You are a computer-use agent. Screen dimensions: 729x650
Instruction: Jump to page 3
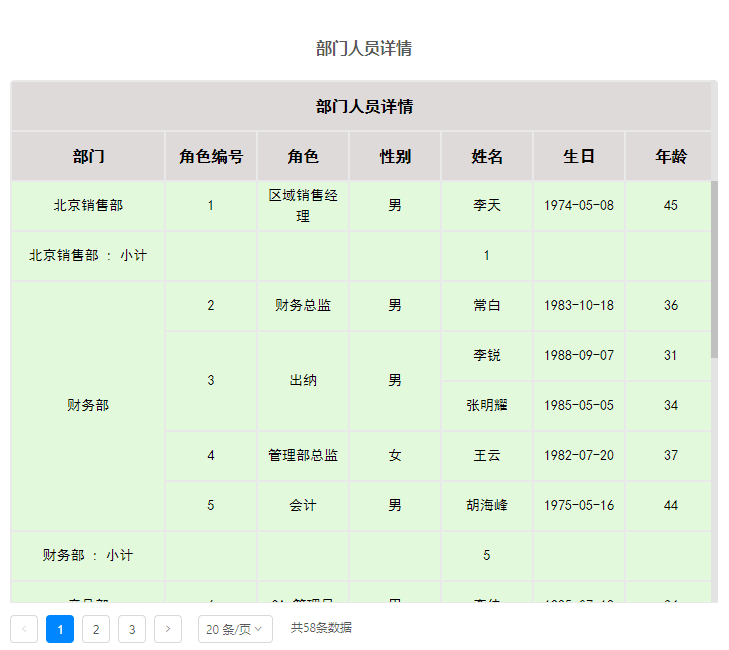point(132,629)
